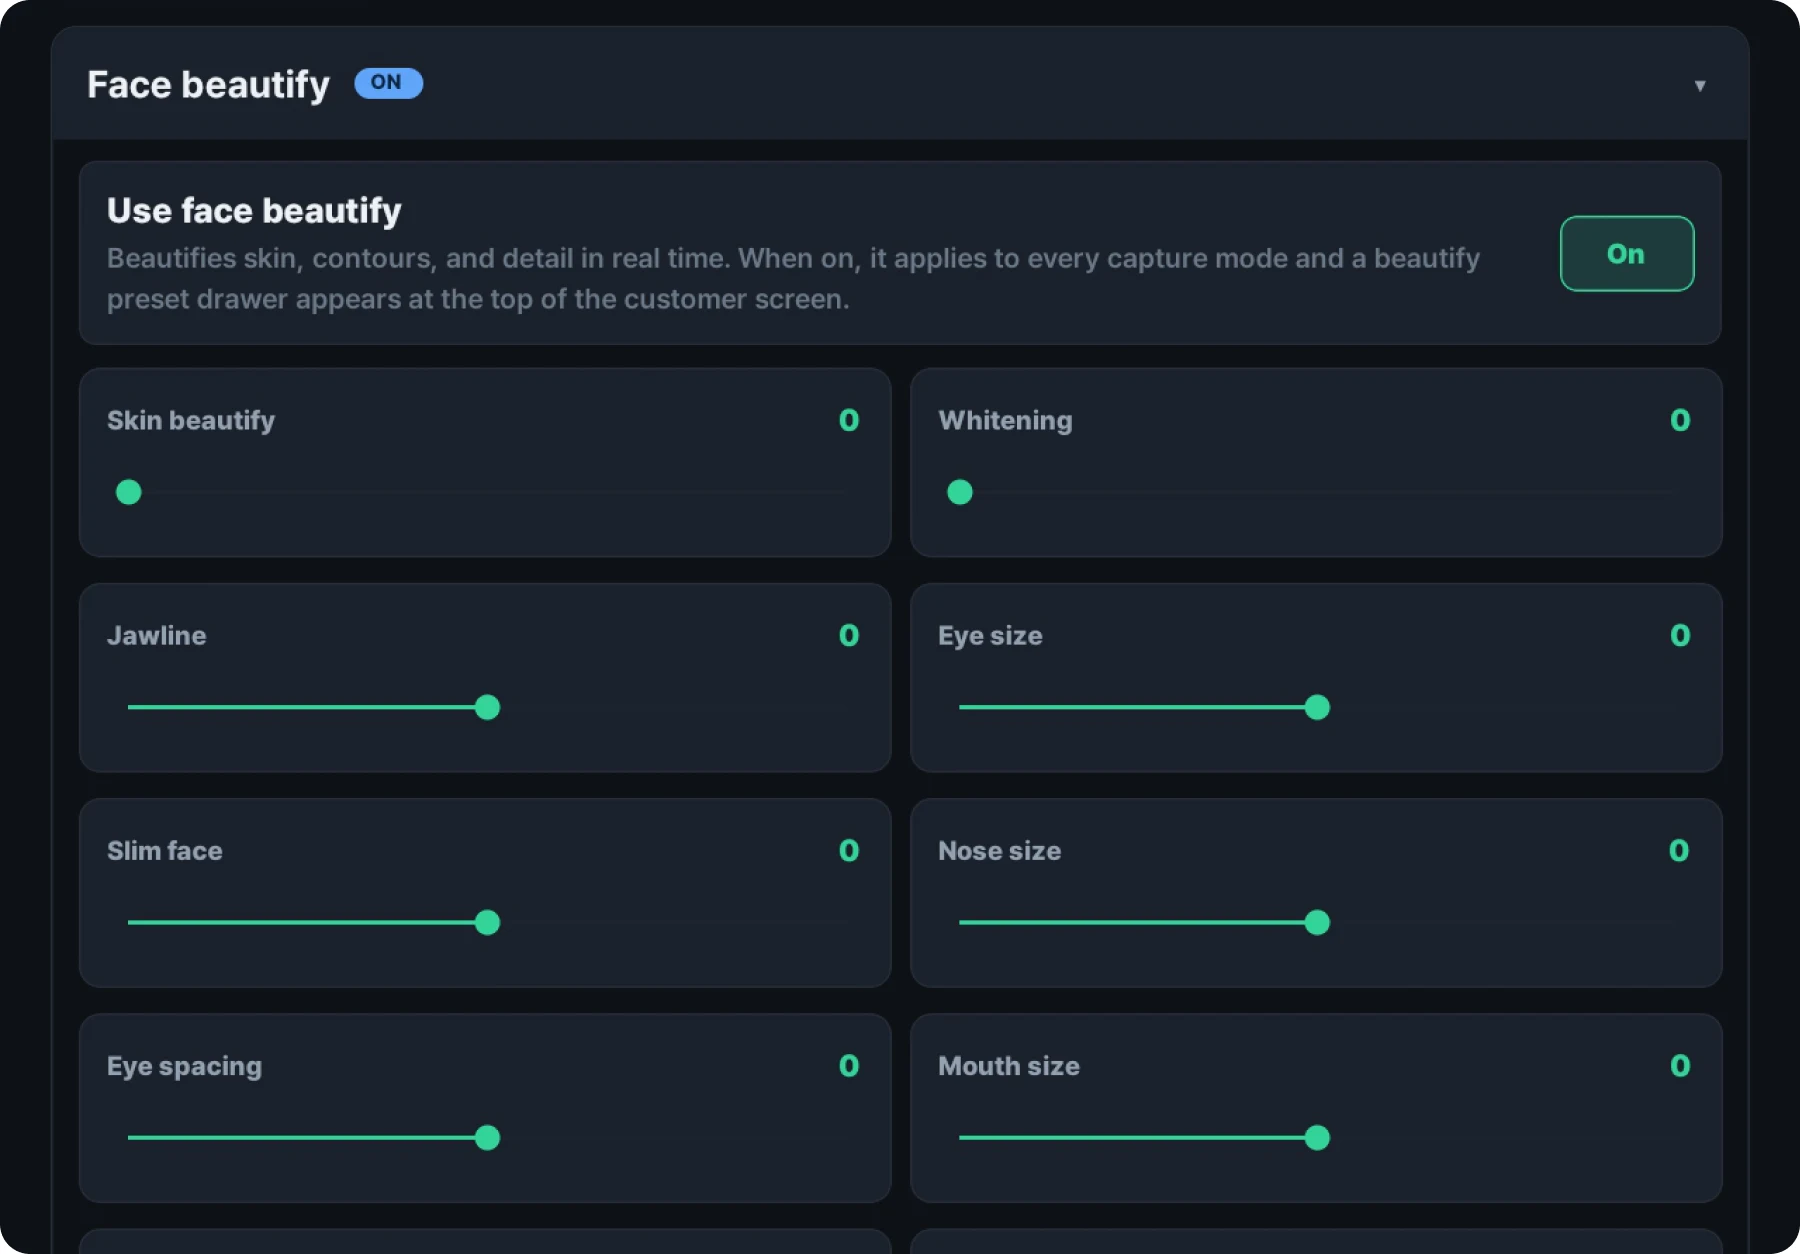
Task: Click the Nose size value 0
Action: pyautogui.click(x=1679, y=851)
